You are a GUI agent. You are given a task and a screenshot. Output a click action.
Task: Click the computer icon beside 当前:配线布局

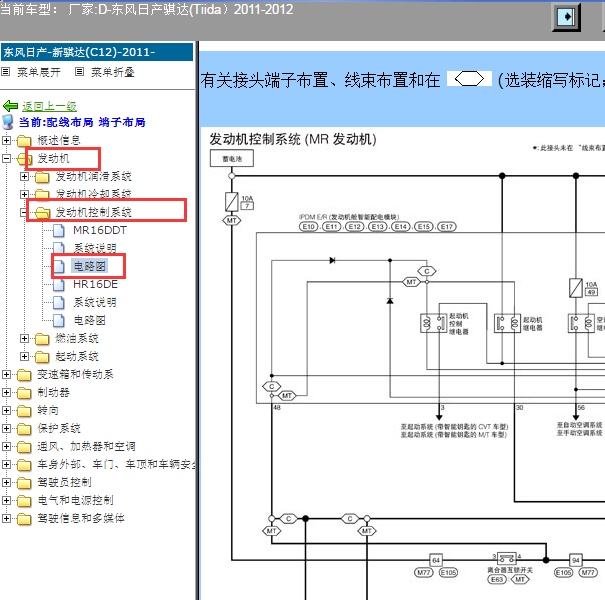pos(8,122)
